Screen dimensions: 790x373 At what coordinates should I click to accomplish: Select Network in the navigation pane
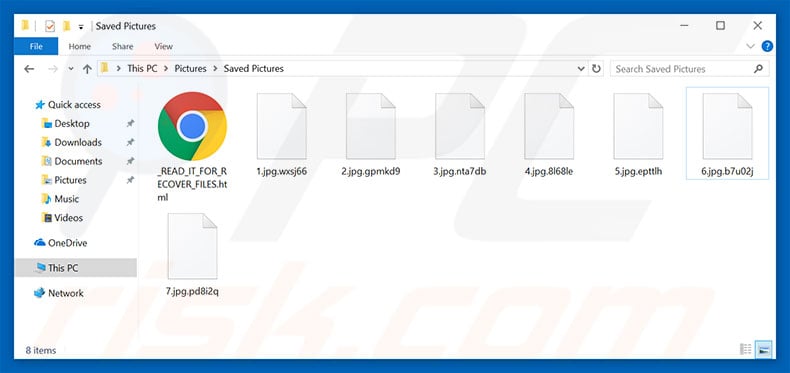click(65, 293)
